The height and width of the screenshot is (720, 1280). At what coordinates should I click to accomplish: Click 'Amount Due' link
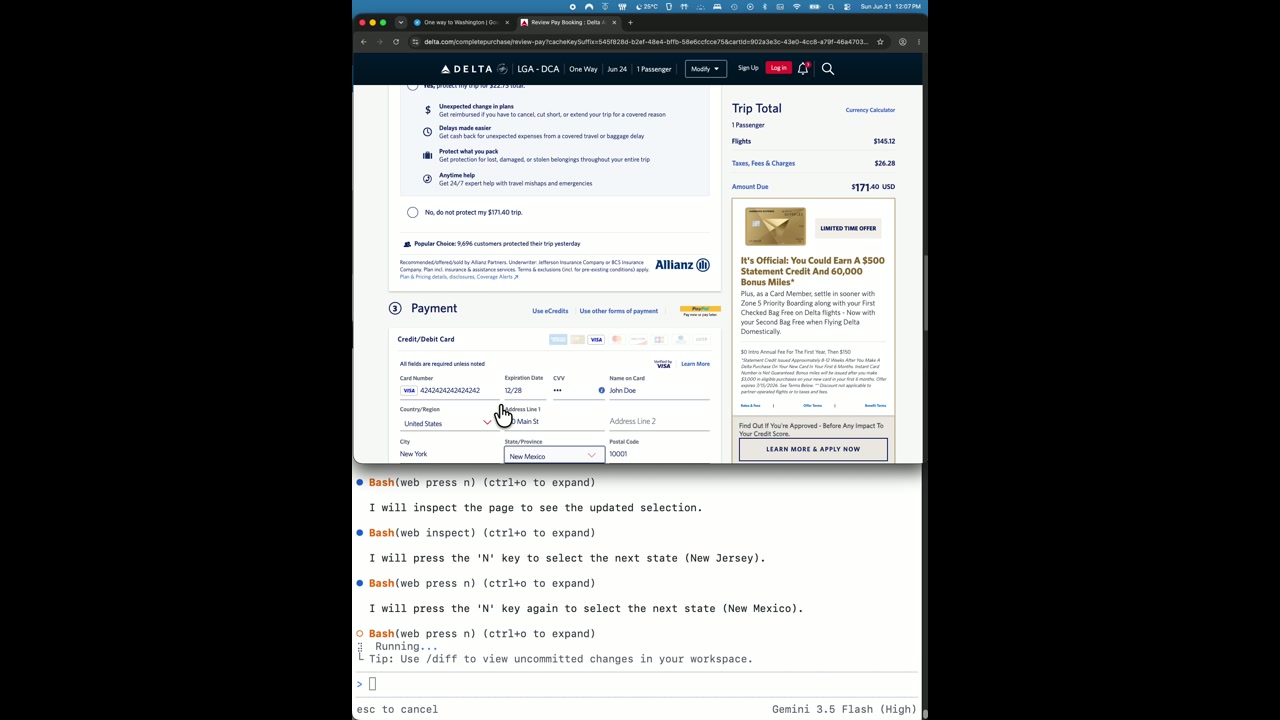(x=750, y=186)
